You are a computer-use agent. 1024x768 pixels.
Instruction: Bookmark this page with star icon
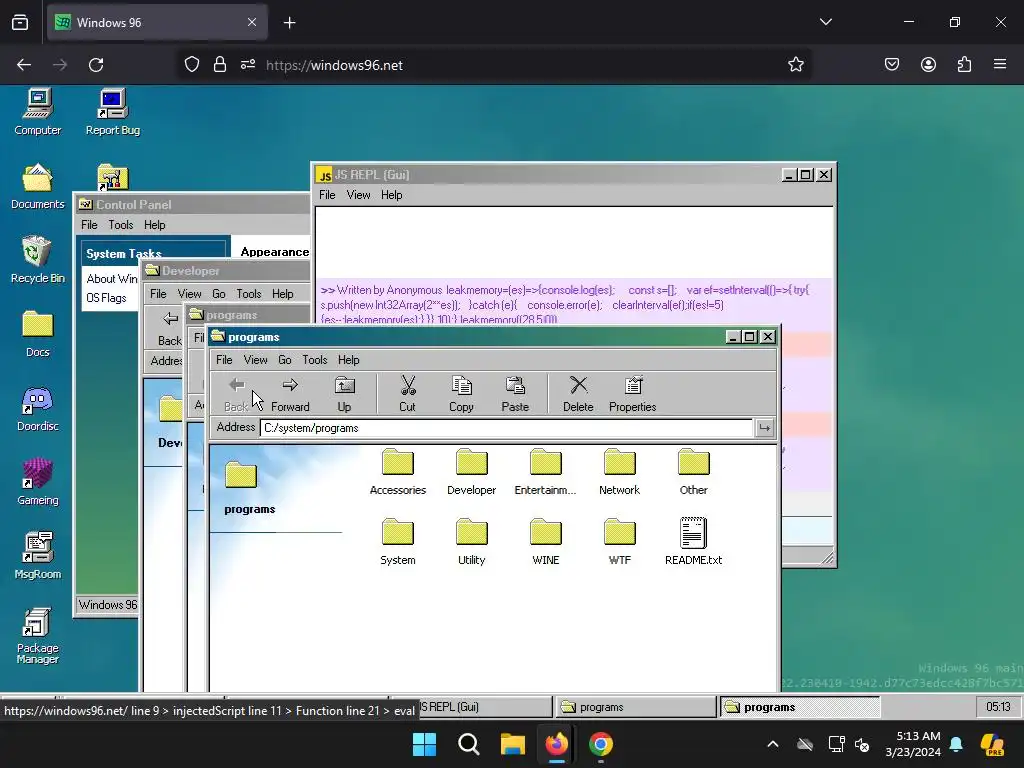click(x=795, y=65)
